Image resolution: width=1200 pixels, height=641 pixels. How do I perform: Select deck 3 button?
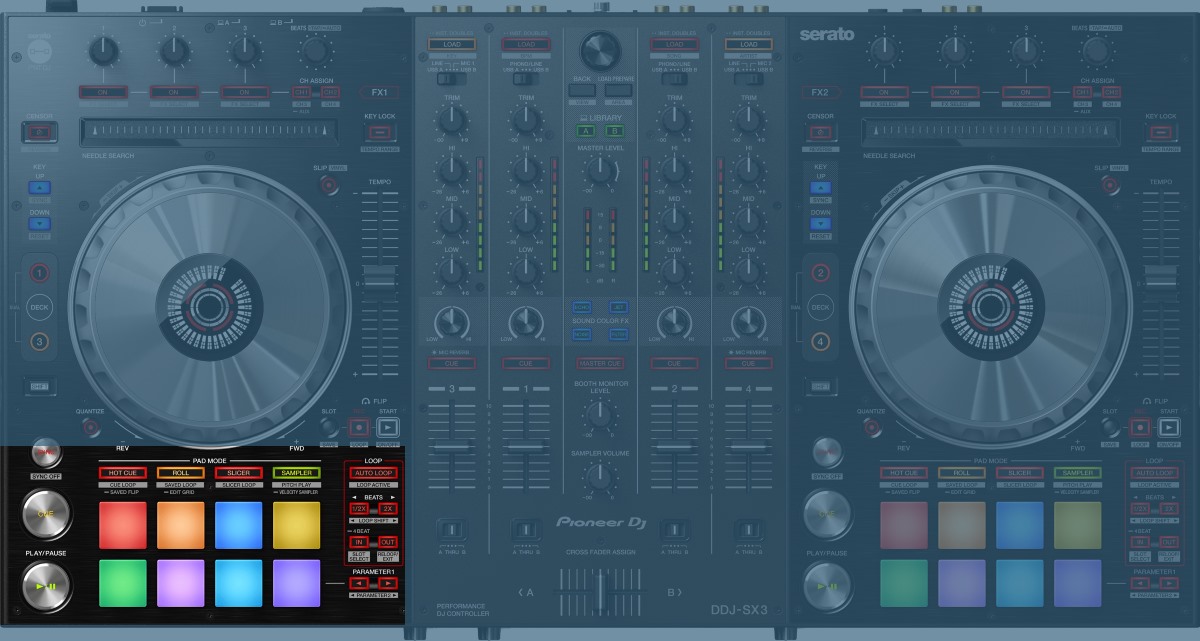point(39,342)
